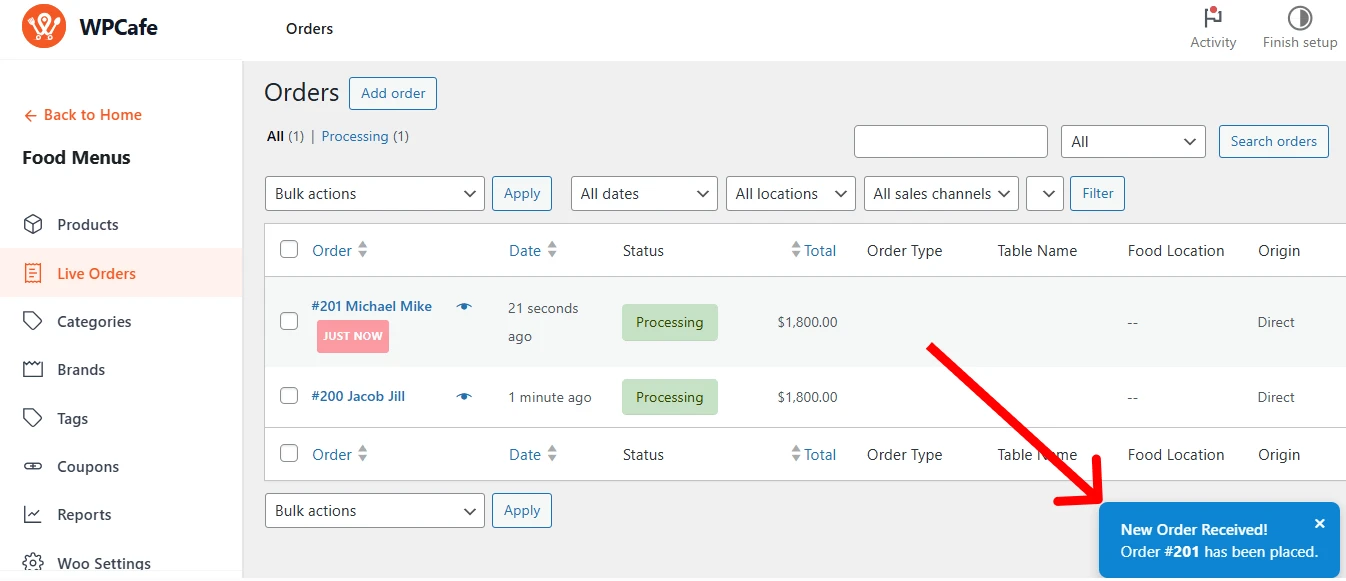
Task: Click the Add order button
Action: (x=393, y=93)
